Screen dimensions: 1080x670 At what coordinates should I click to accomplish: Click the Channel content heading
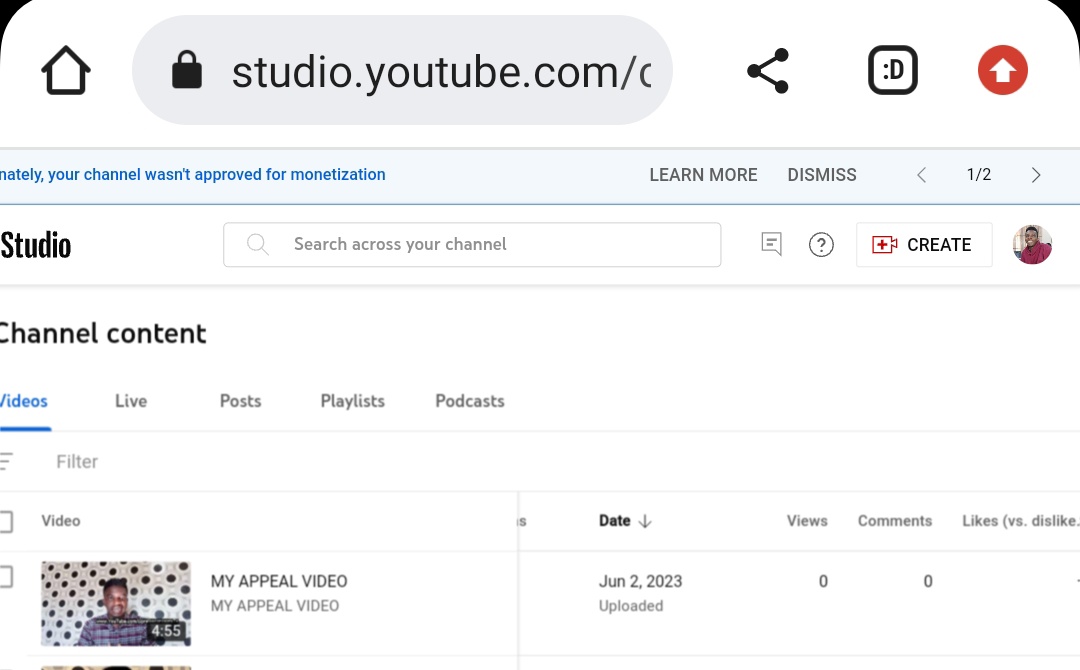point(103,334)
